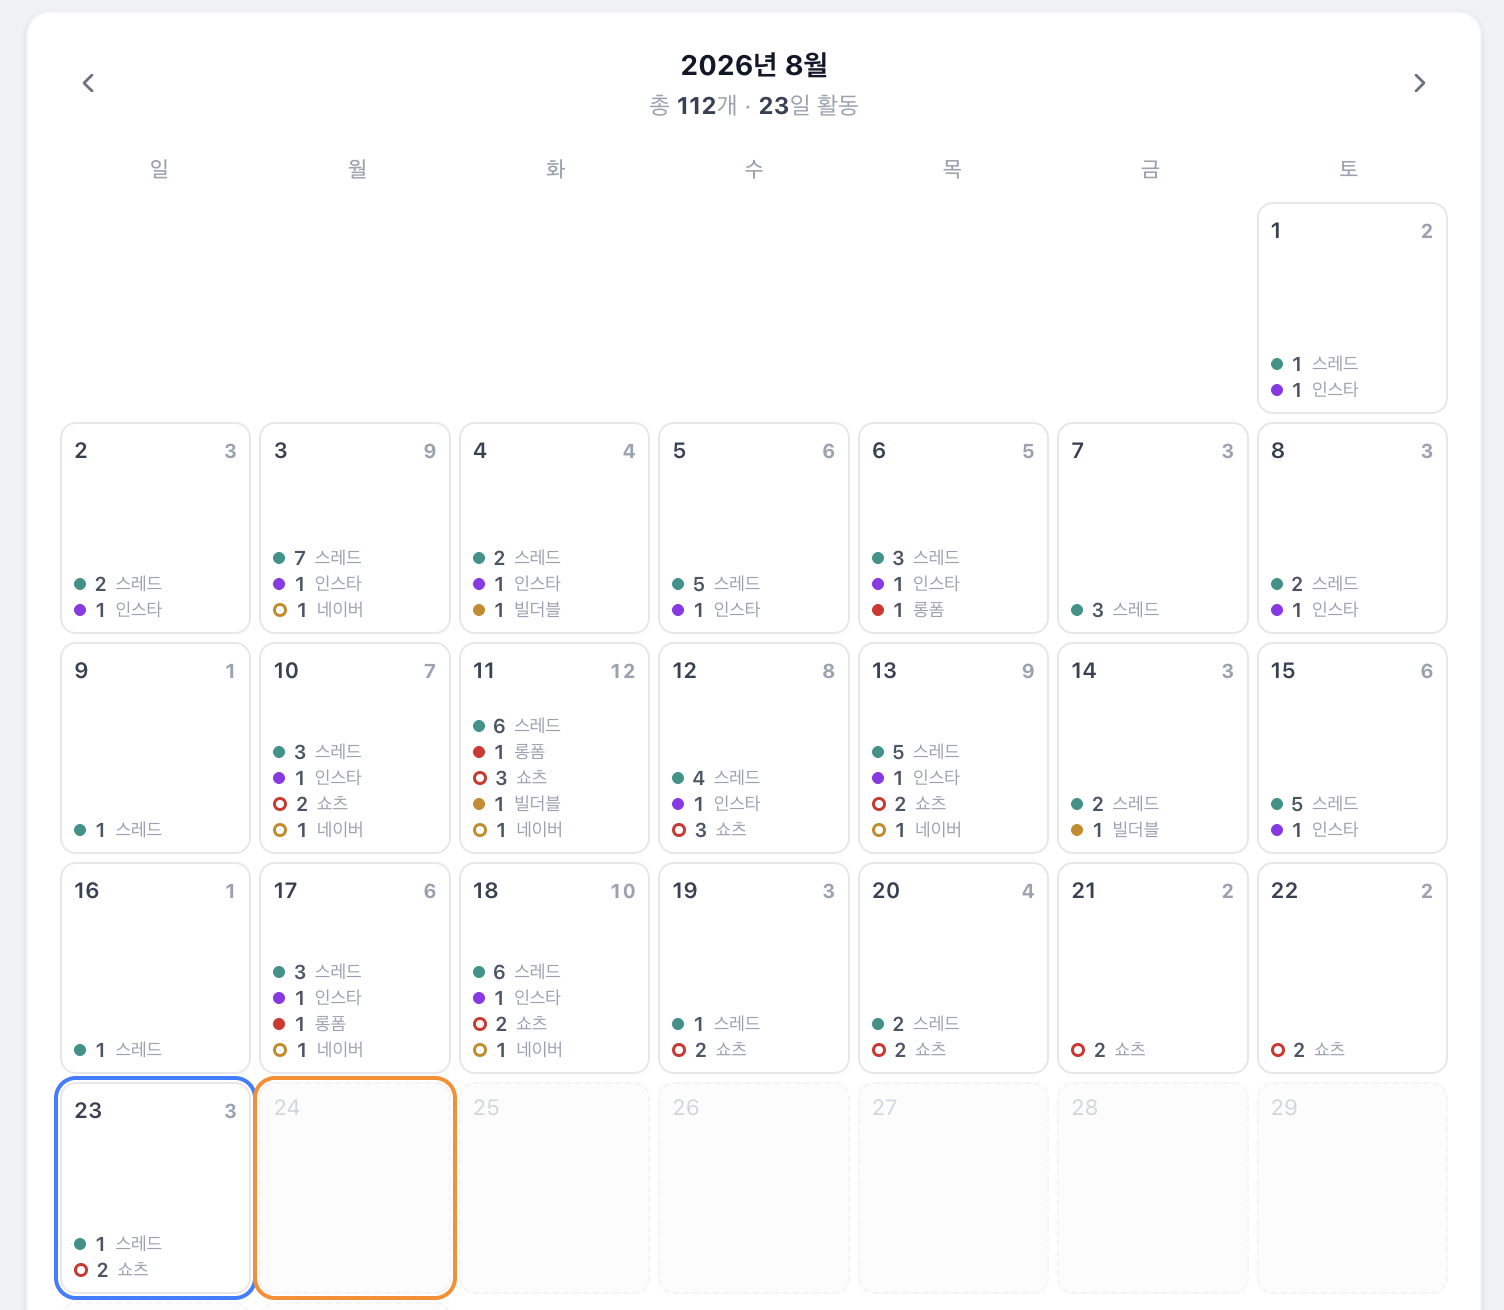Click the 1 네이버 entry on day 3
Screen dimensions: 1504x1310
pos(318,610)
